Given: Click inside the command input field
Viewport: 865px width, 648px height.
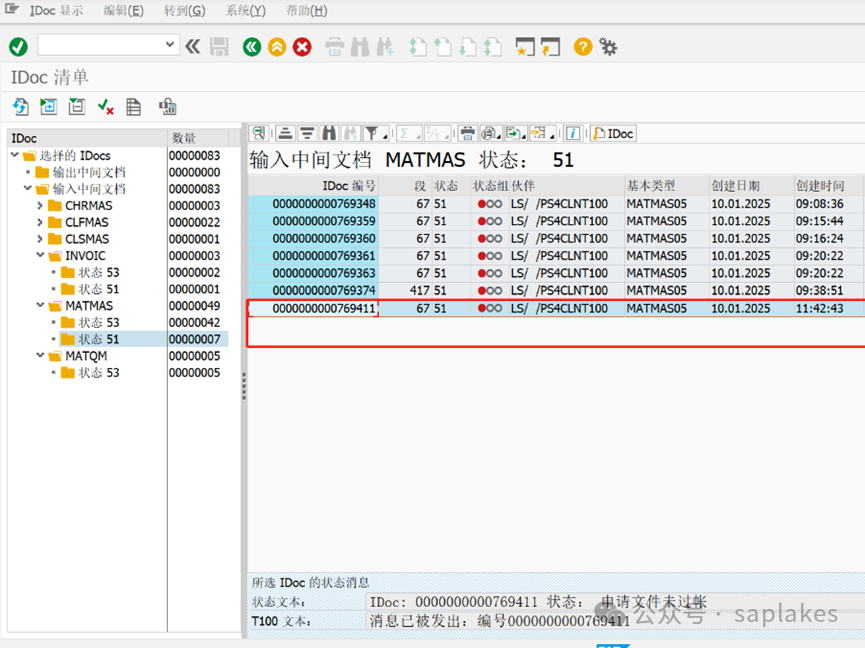Looking at the screenshot, I should point(98,45).
